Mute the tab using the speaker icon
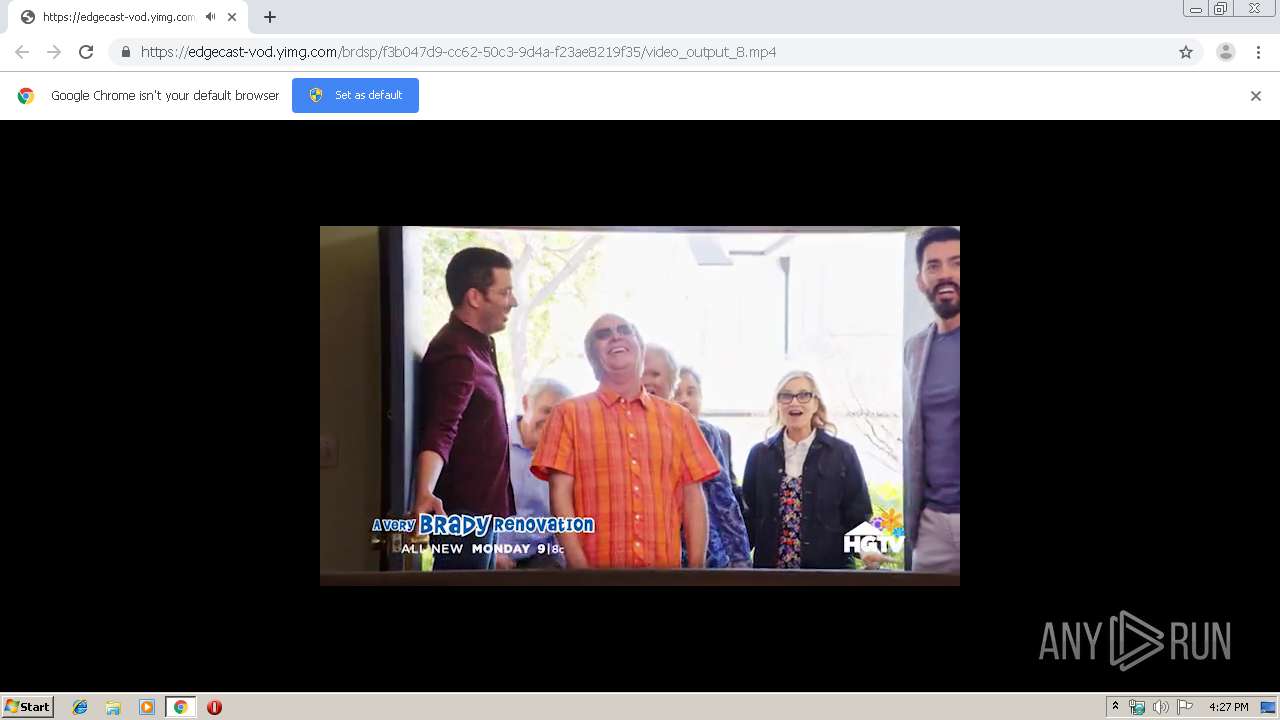The height and width of the screenshot is (720, 1280). (x=210, y=17)
